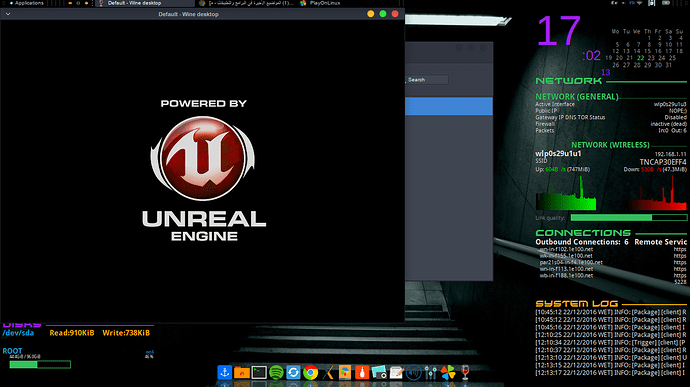Image resolution: width=690 pixels, height=387 pixels.
Task: Minimize the Wine desktop window (yellow button)
Action: [x=371, y=14]
